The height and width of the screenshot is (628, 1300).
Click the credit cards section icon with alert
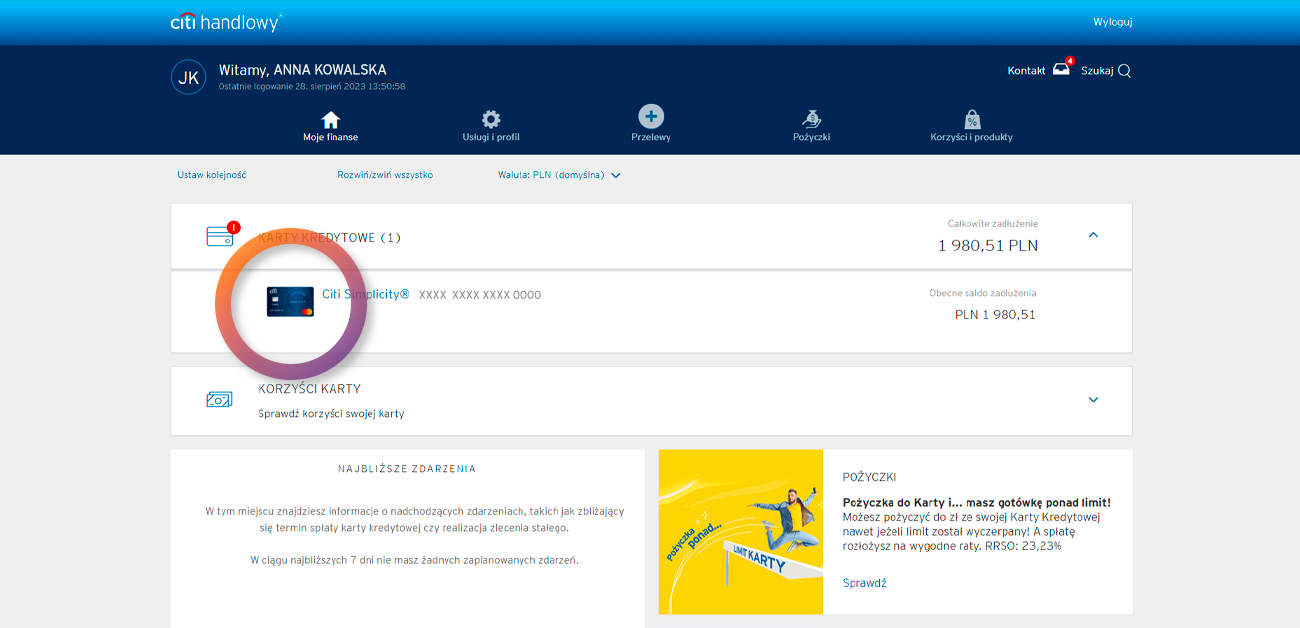(x=220, y=236)
